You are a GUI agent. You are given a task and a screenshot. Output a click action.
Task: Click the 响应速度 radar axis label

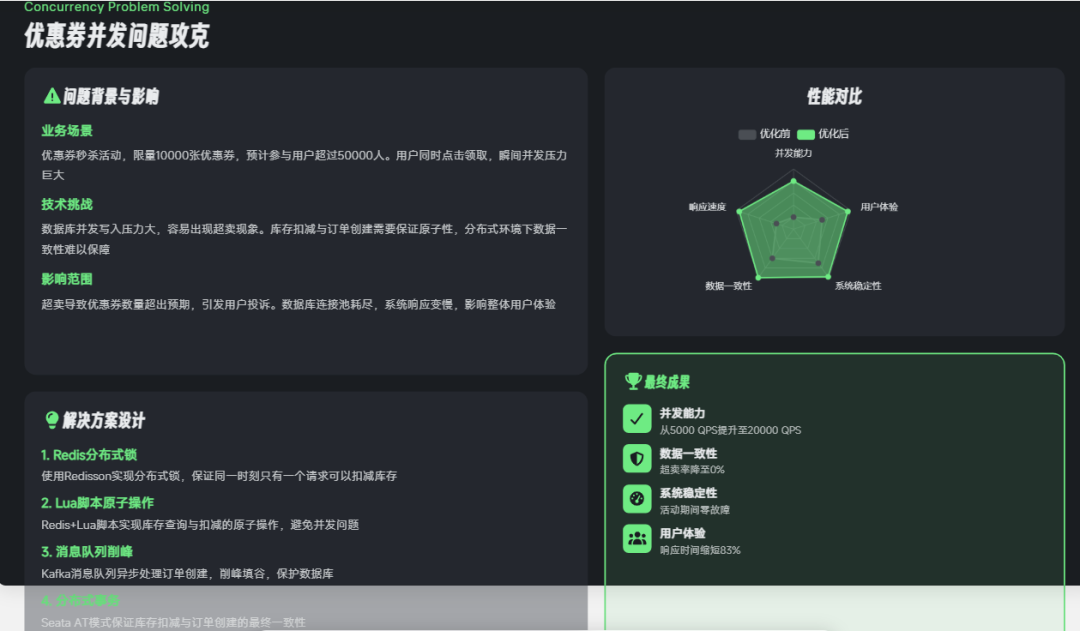(x=707, y=207)
